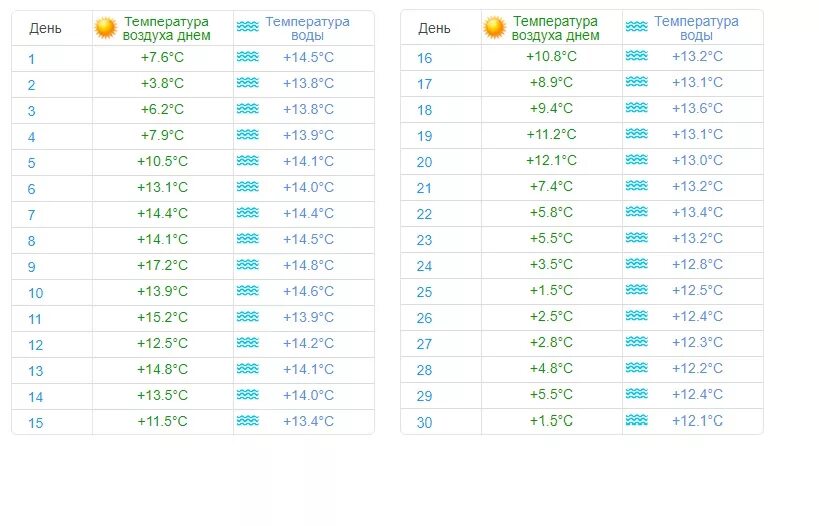
Task: Click the wave icon in day 10 row
Action: [248, 290]
